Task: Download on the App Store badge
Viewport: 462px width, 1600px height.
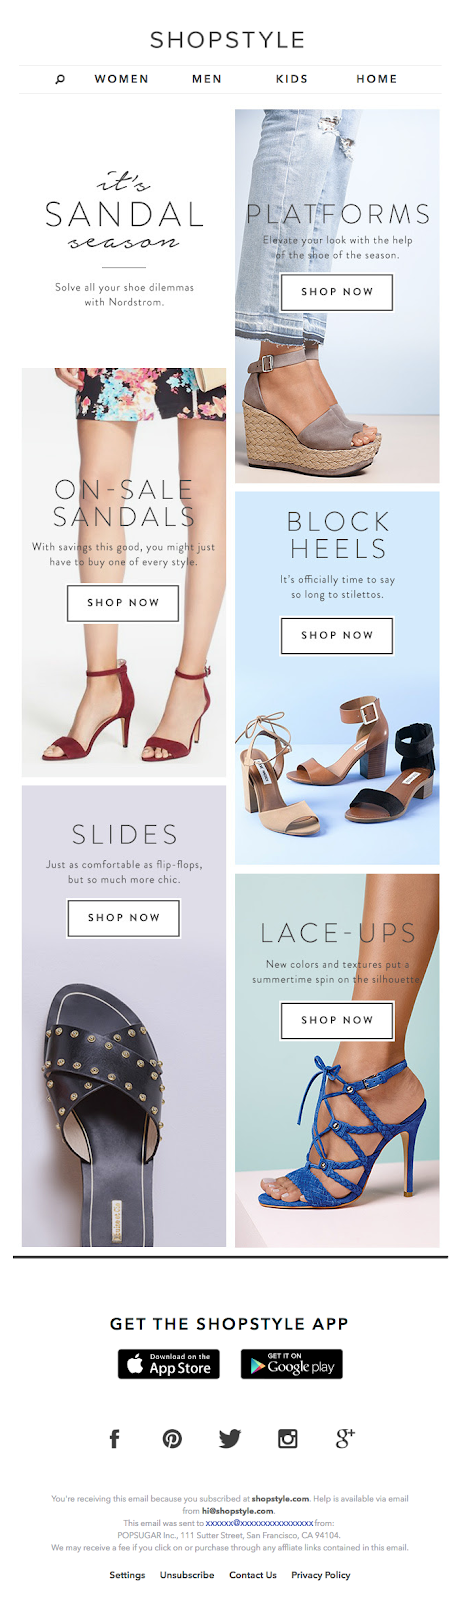Action: (x=168, y=1364)
